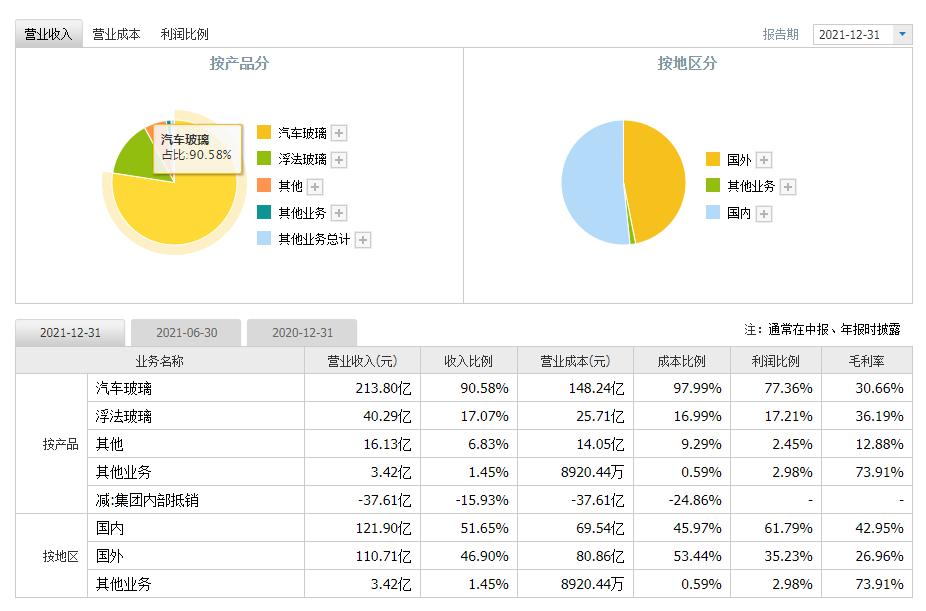Click plus icon beside product 其他业务 legend
This screenshot has height=611, width=926.
(339, 213)
